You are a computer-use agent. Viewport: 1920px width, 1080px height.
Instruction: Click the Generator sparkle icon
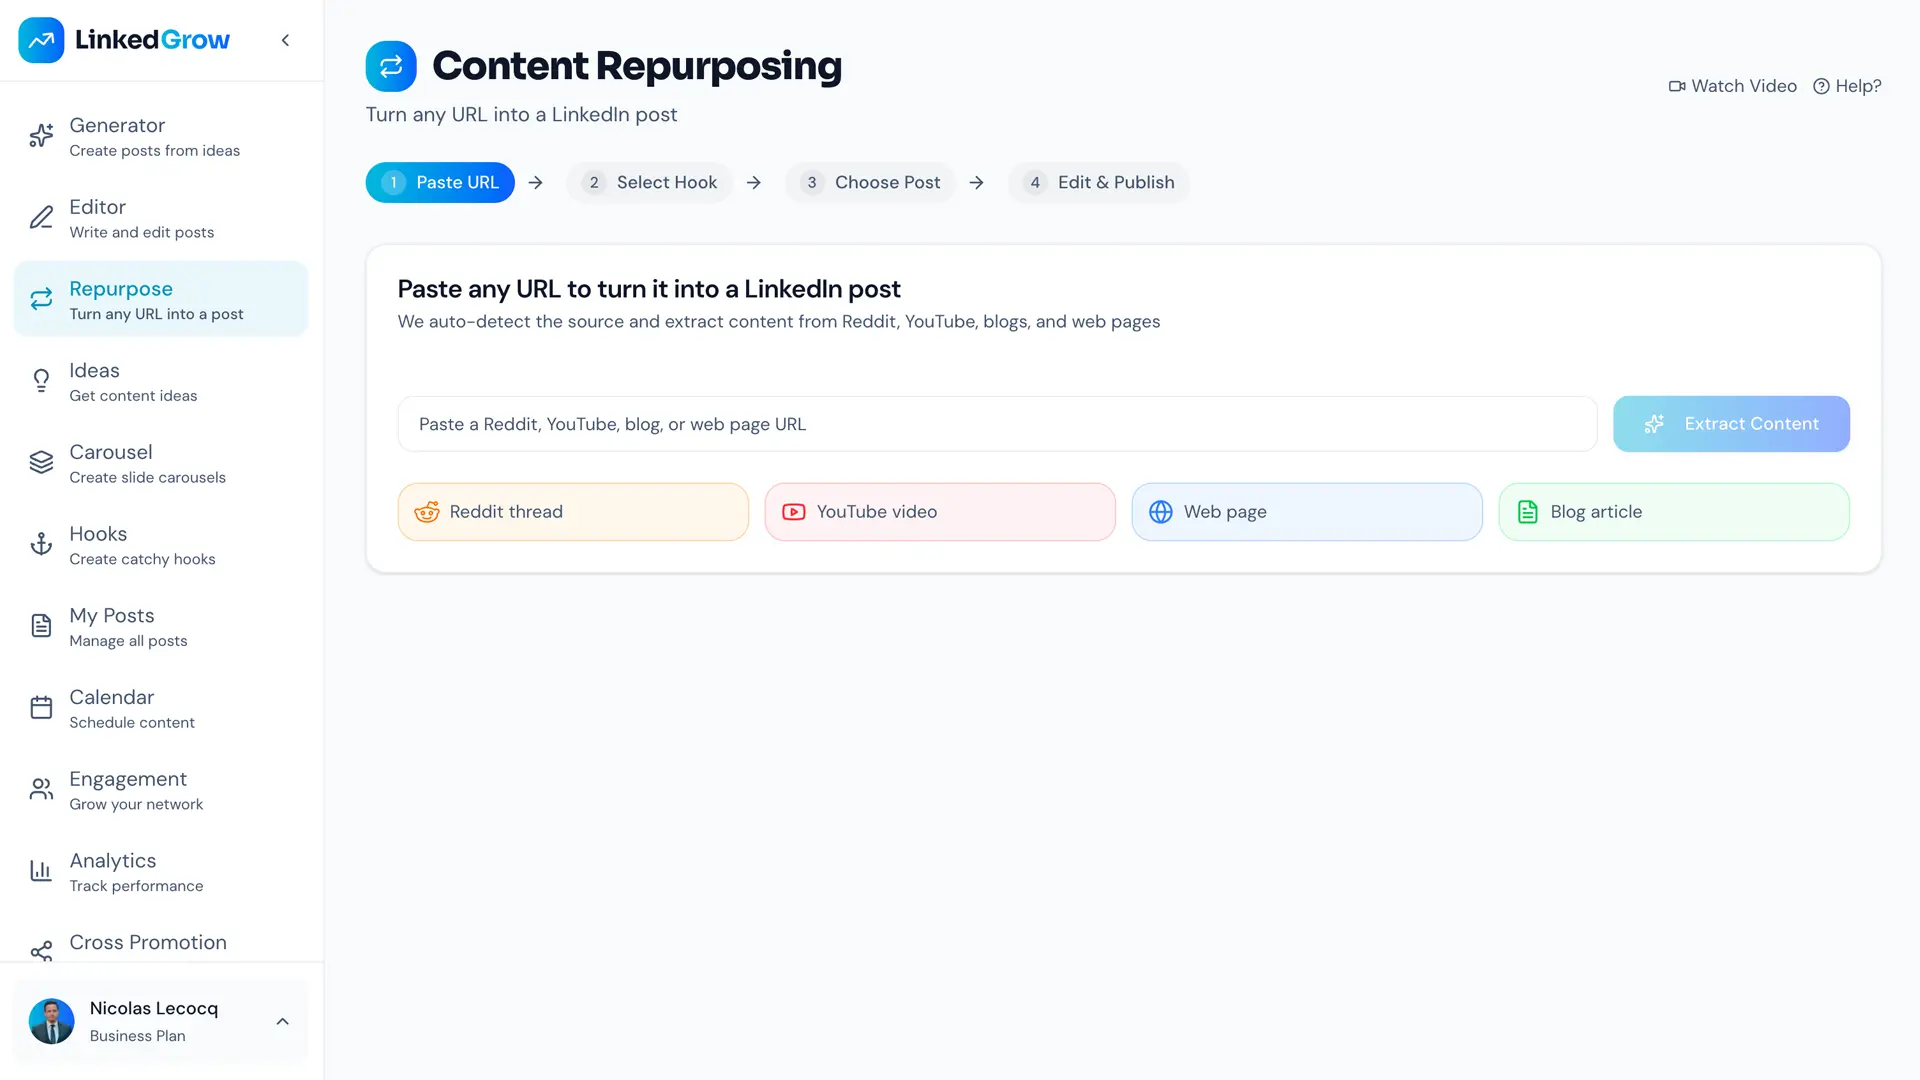pyautogui.click(x=41, y=136)
